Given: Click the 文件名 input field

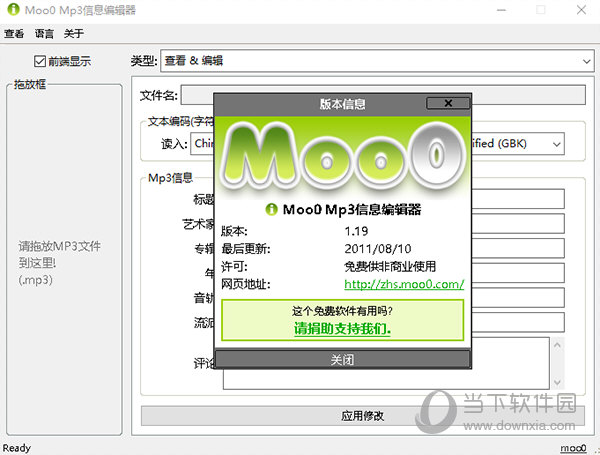Looking at the screenshot, I should [383, 95].
